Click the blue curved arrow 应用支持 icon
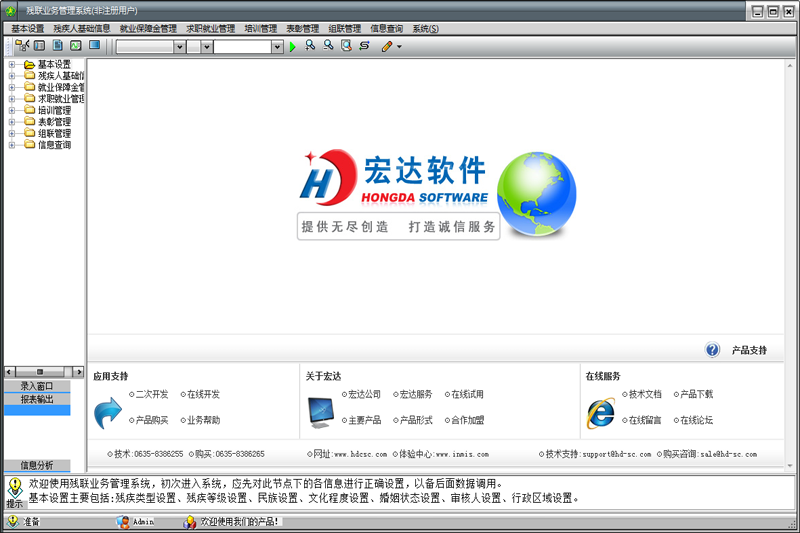 point(108,413)
